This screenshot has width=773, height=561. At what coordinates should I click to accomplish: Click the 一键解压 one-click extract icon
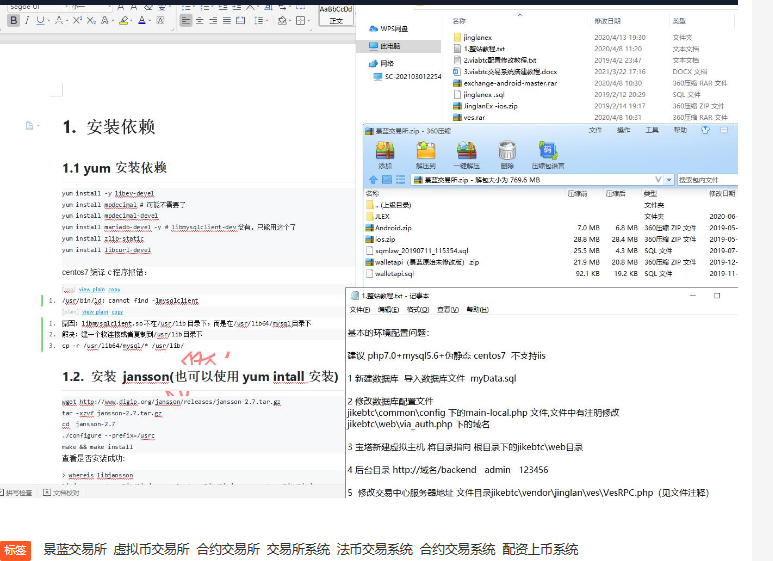(x=466, y=155)
